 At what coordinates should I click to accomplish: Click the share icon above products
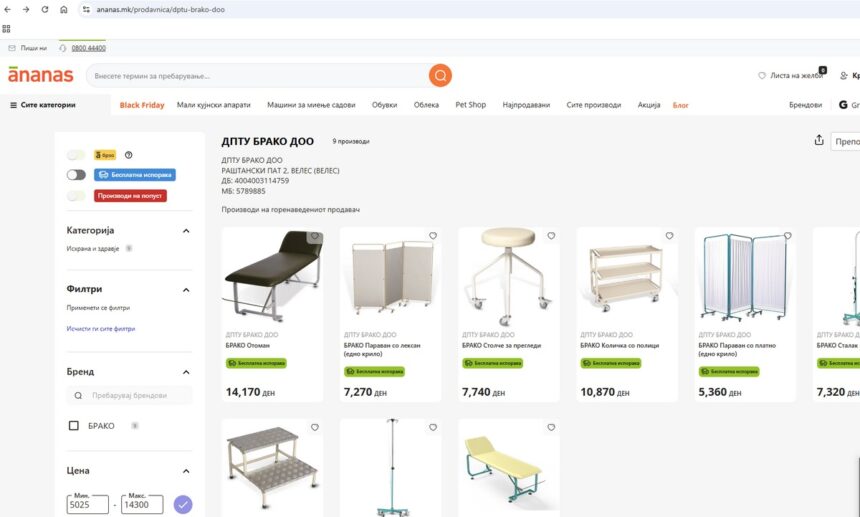[x=819, y=141]
